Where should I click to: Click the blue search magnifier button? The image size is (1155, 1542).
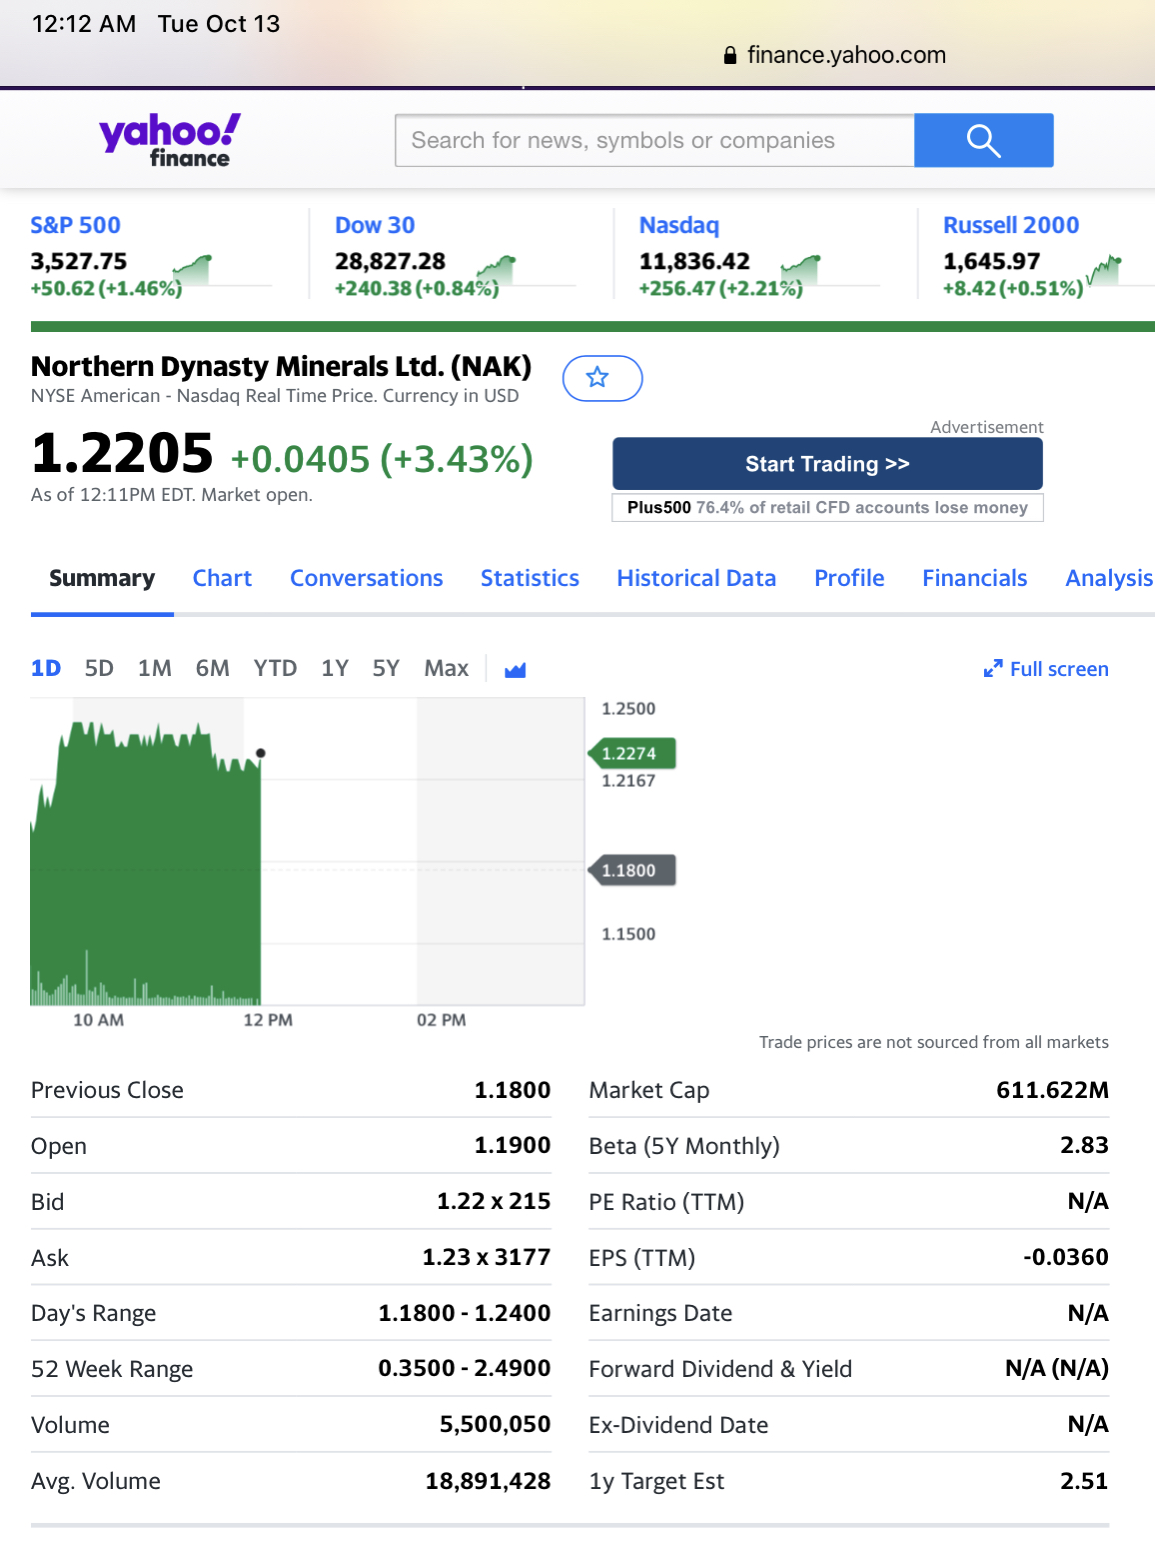(983, 141)
